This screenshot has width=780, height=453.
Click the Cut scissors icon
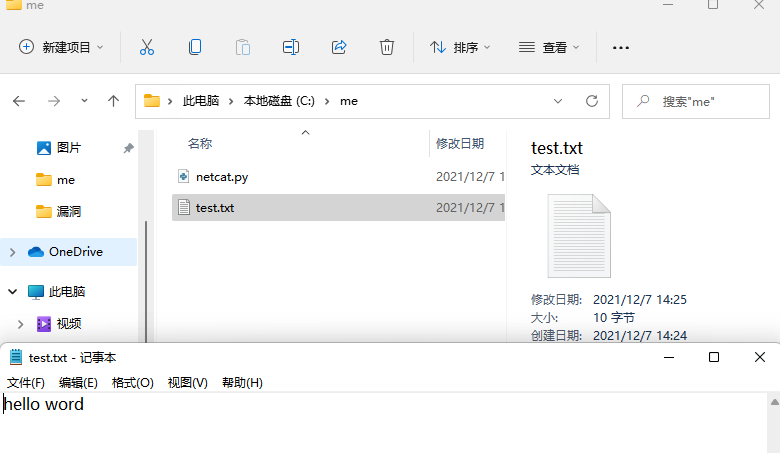click(147, 47)
